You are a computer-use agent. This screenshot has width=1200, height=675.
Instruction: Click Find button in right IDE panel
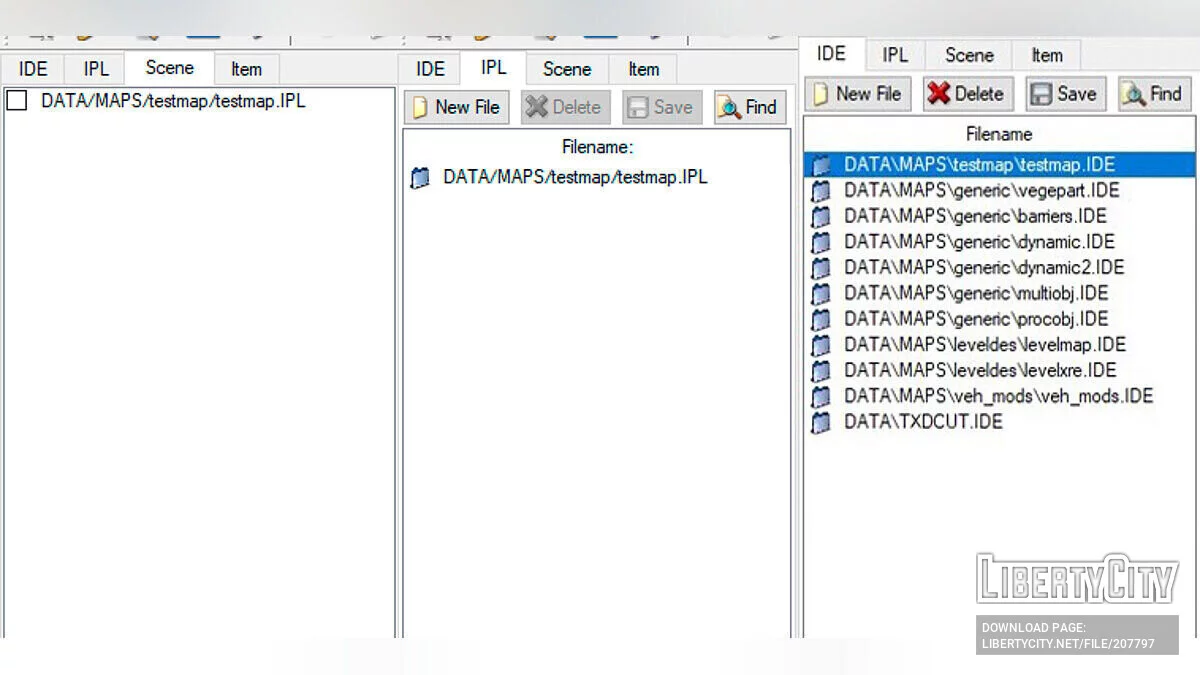coord(1154,94)
